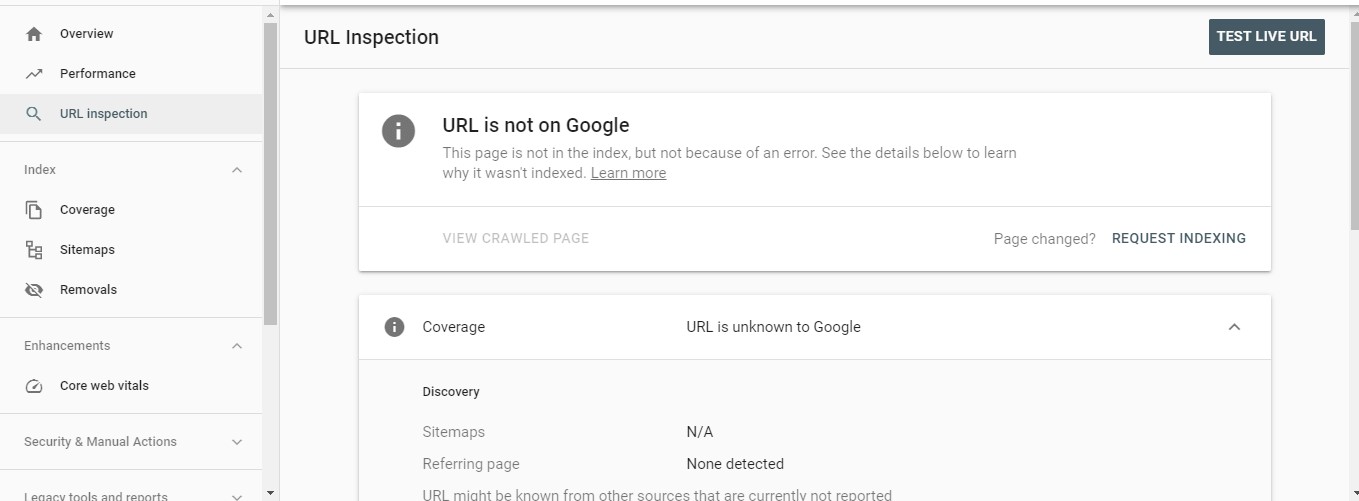
Task: Click the Core web vitals gauge icon
Action: click(34, 386)
